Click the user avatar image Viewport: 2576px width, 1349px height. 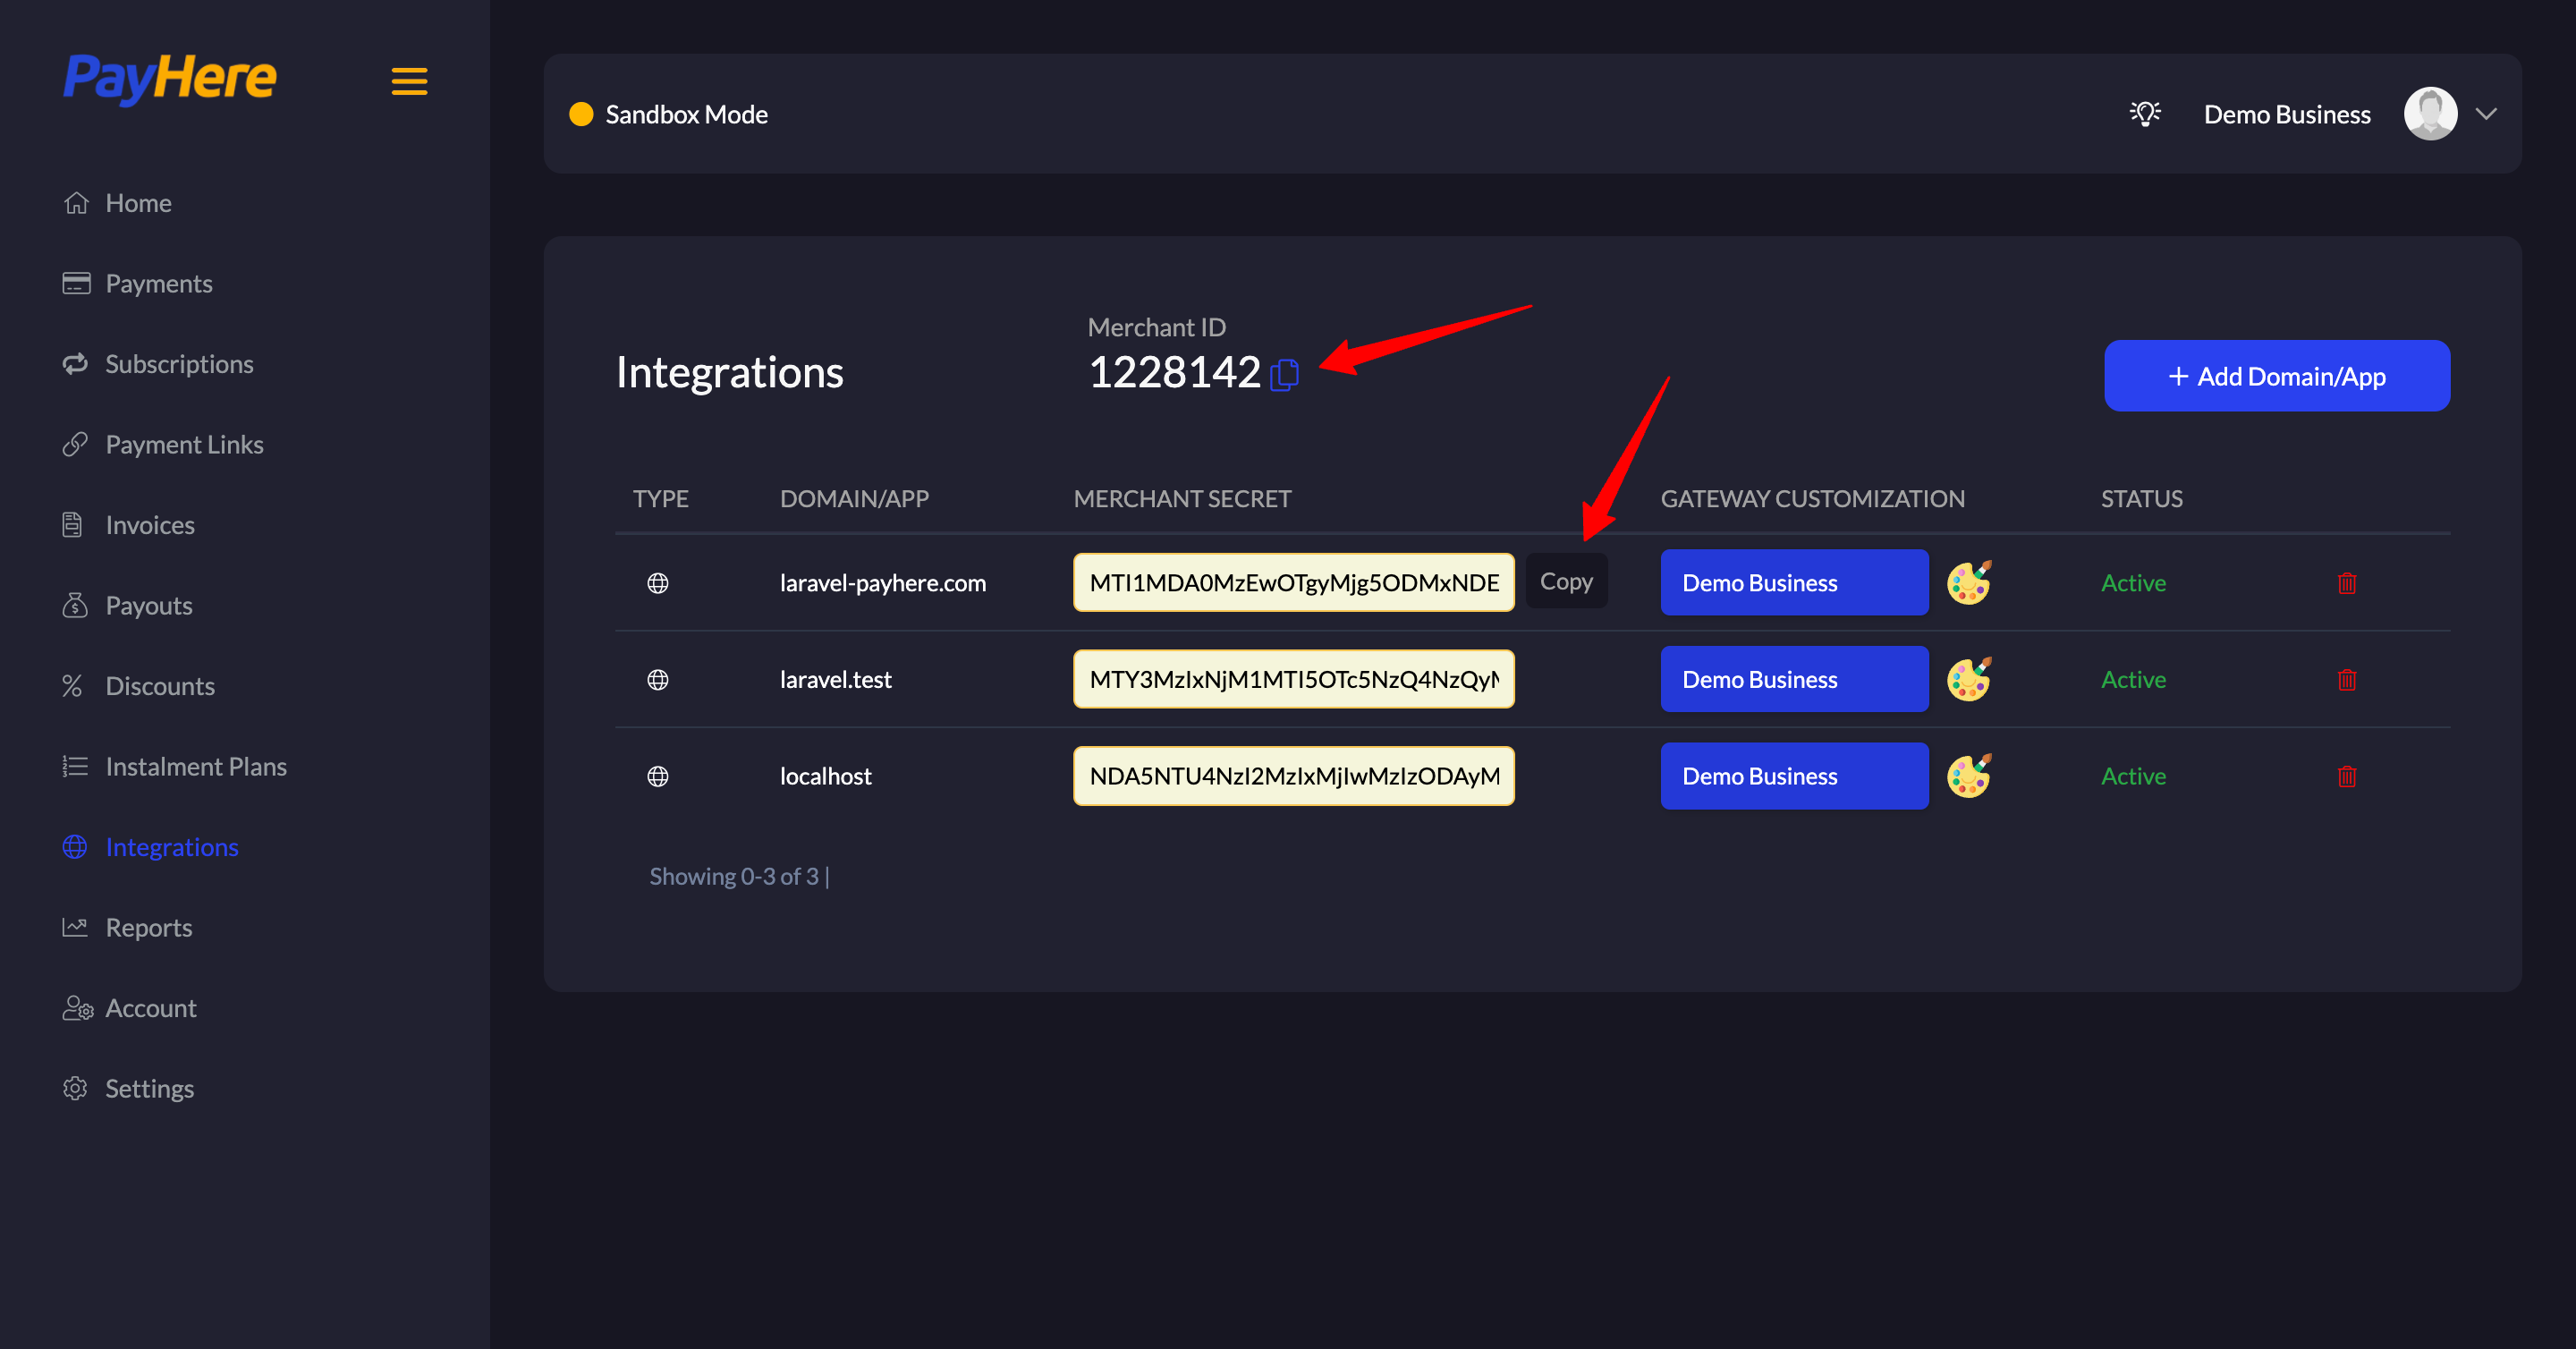coord(2430,114)
